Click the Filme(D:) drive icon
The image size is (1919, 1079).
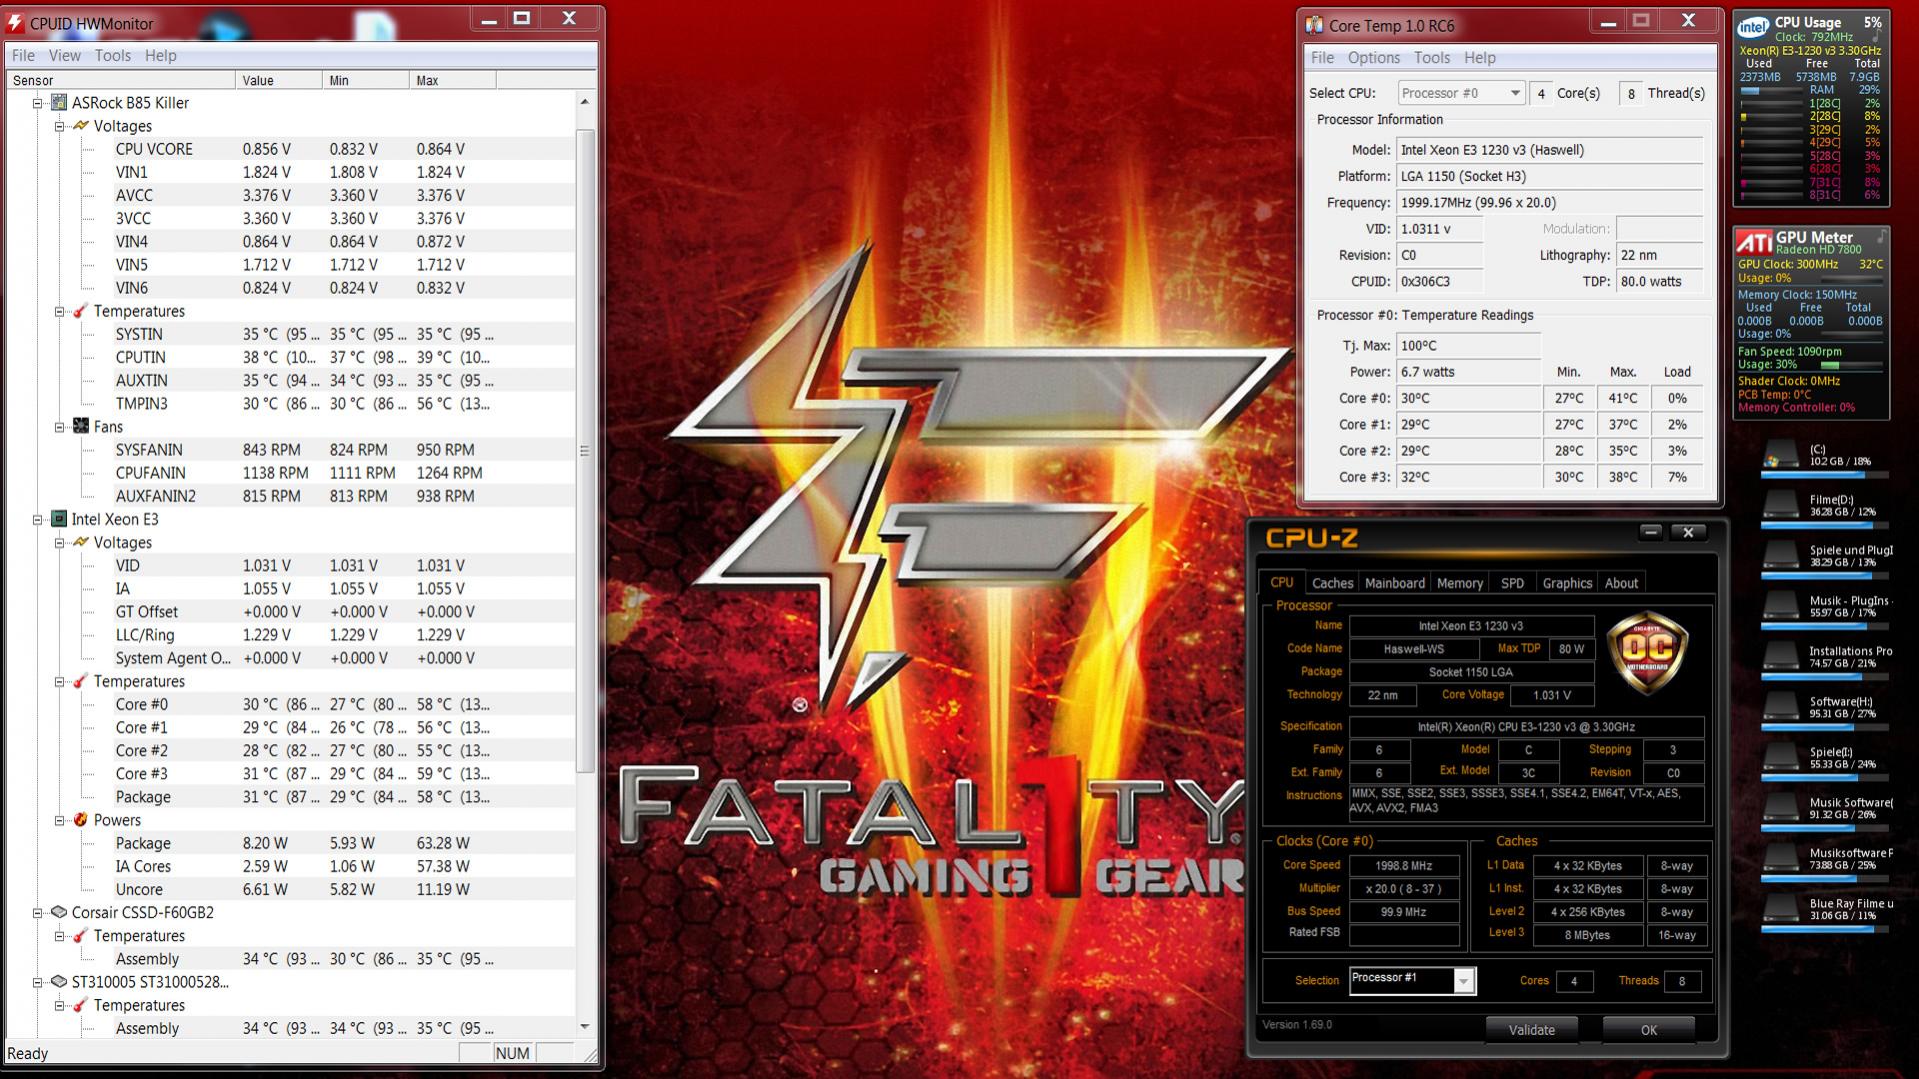click(x=1780, y=505)
